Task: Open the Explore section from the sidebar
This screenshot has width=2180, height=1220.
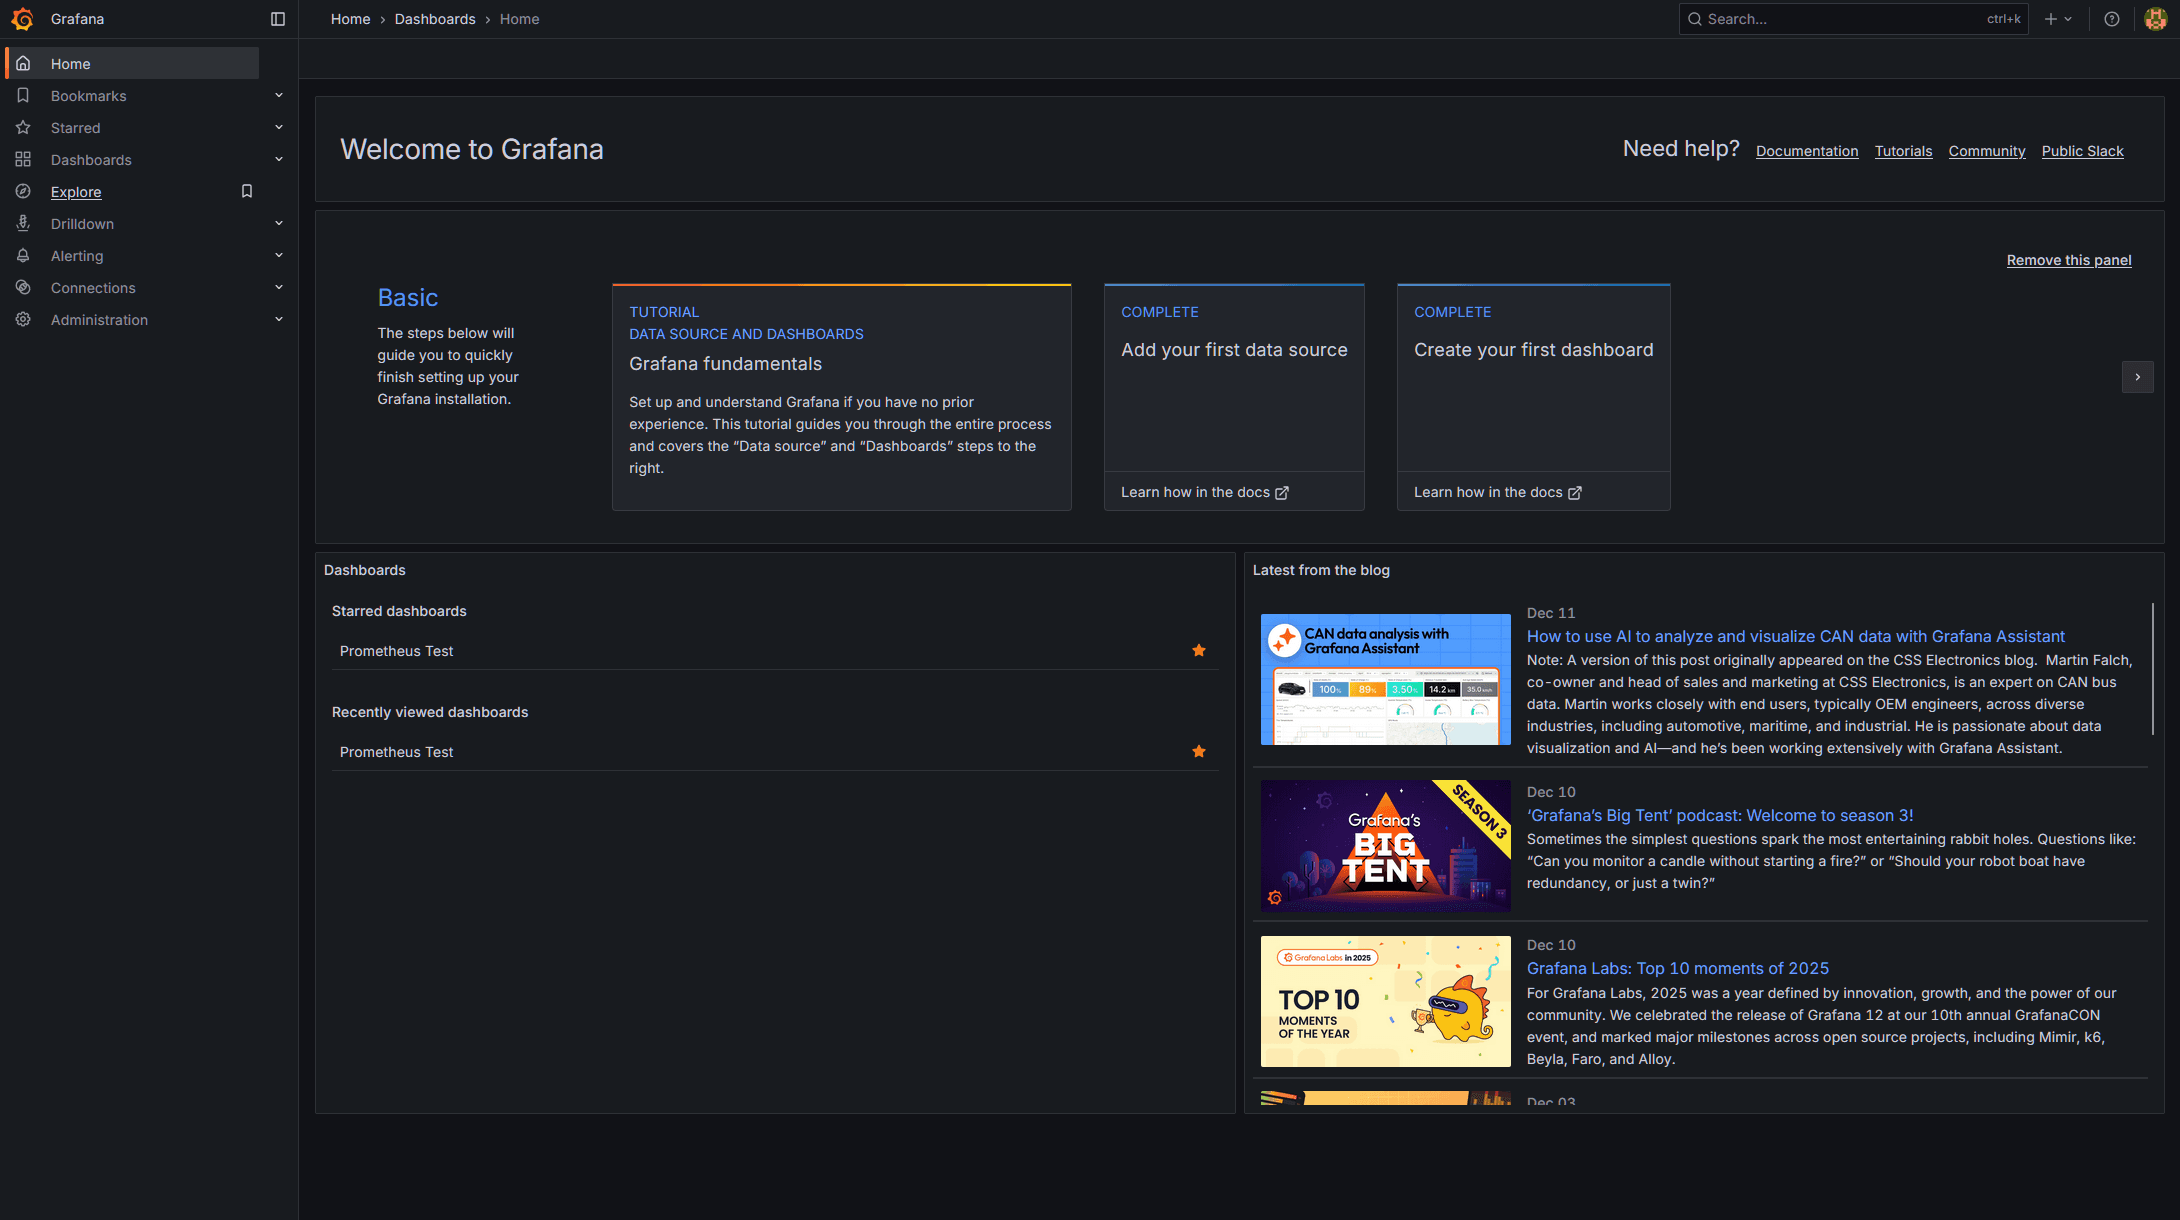Action: tap(76, 191)
